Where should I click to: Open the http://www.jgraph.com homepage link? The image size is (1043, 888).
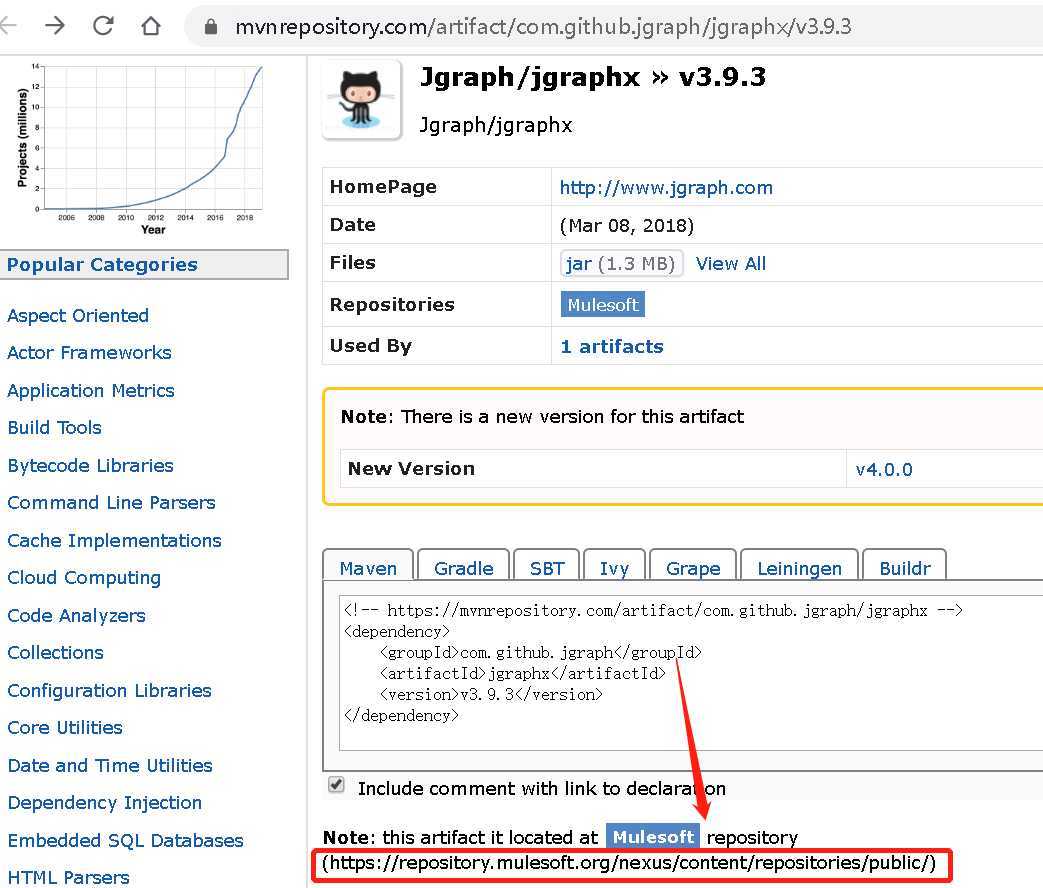pyautogui.click(x=666, y=188)
